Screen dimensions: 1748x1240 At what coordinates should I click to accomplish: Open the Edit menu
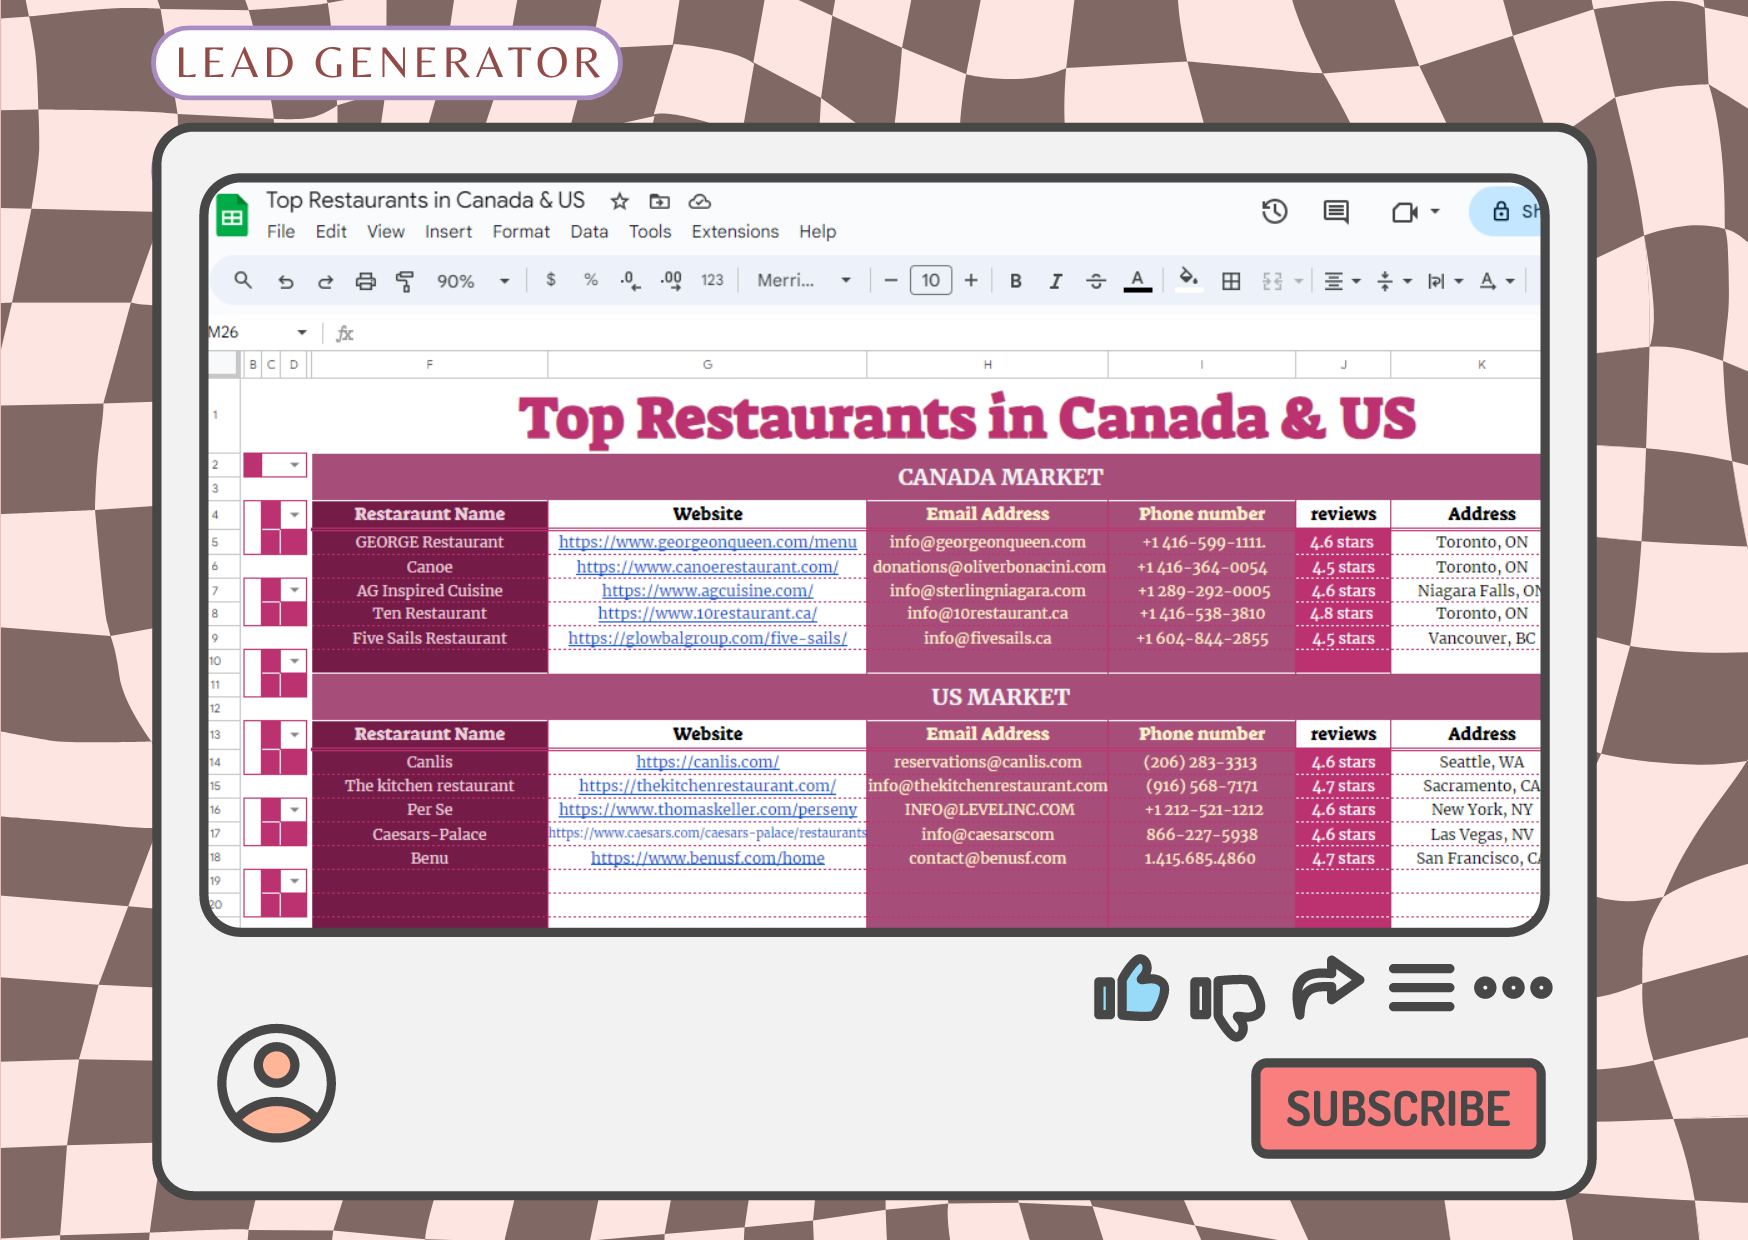pyautogui.click(x=331, y=231)
